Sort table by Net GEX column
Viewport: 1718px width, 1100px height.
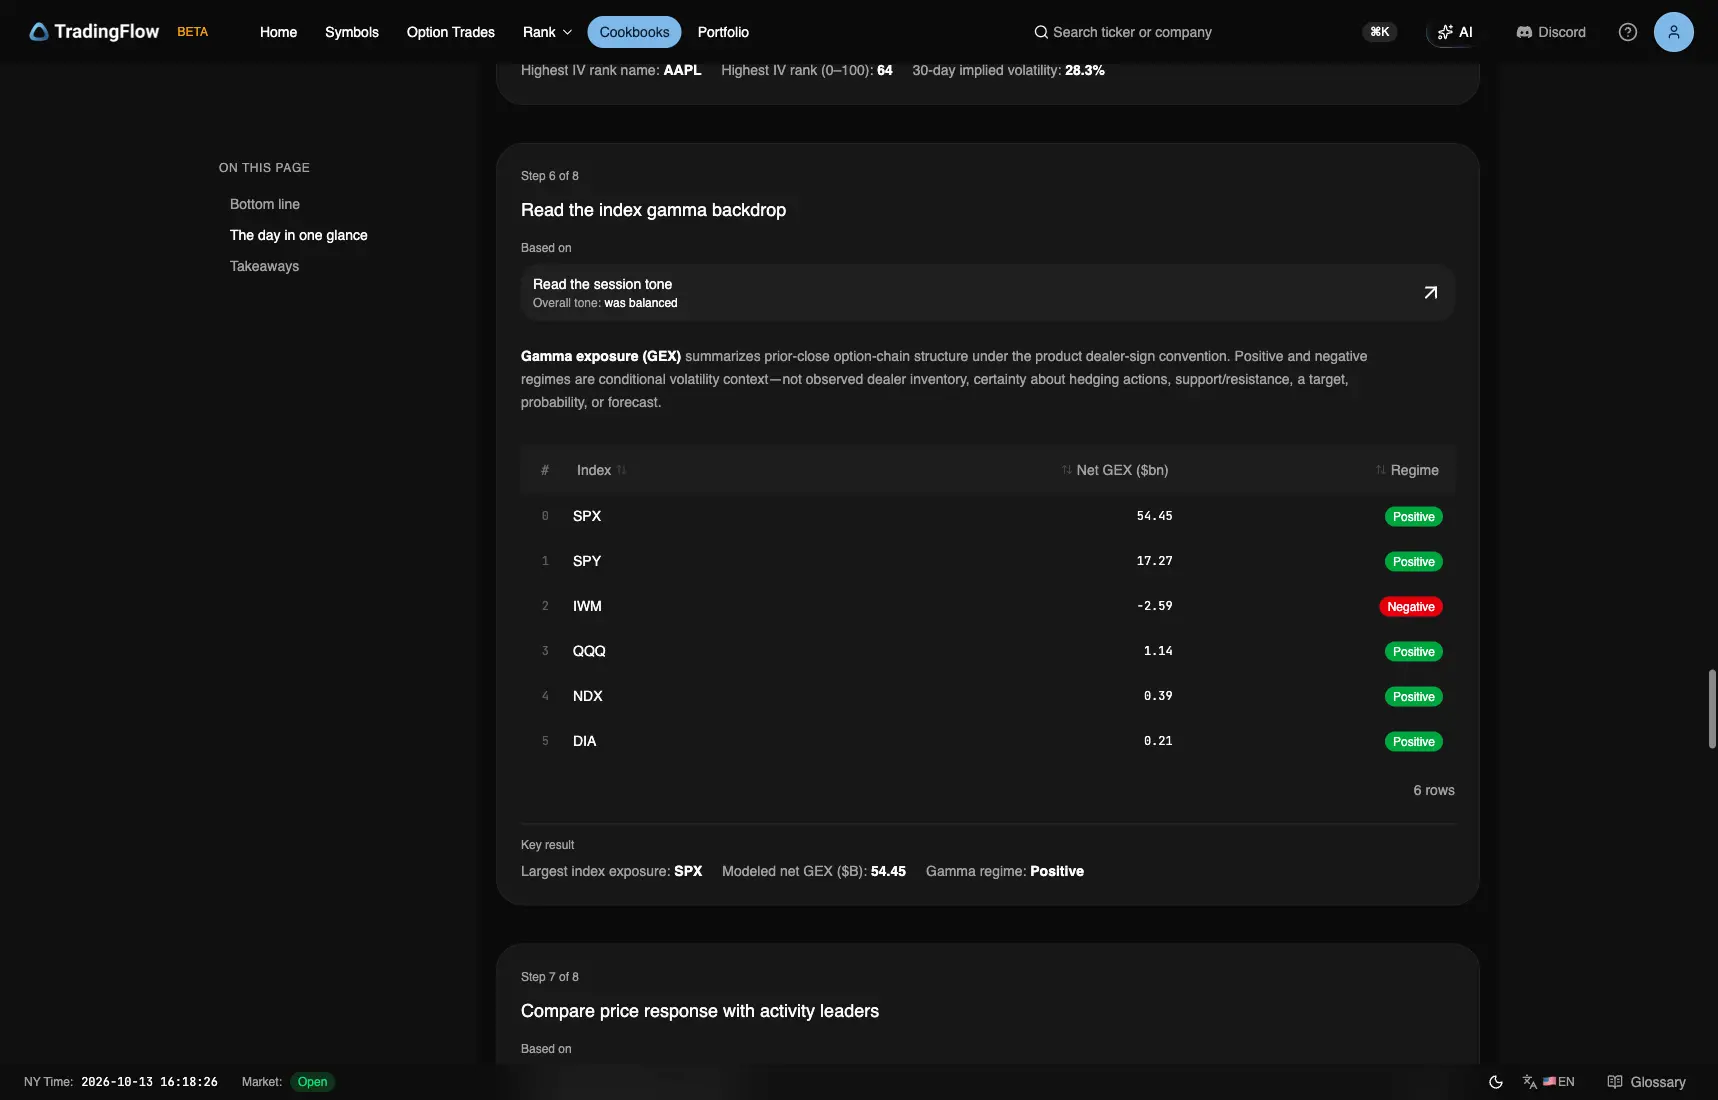tap(1114, 470)
